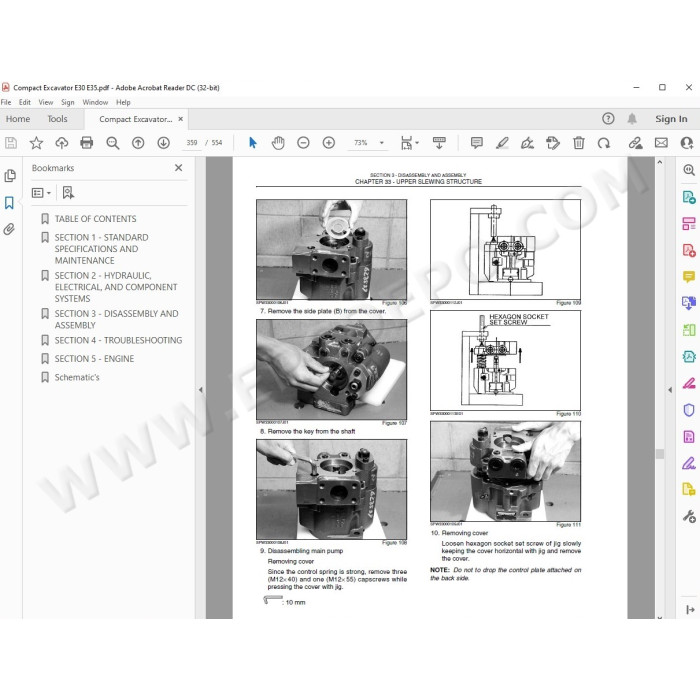Print the document with the printer icon
700x700 pixels.
click(87, 143)
